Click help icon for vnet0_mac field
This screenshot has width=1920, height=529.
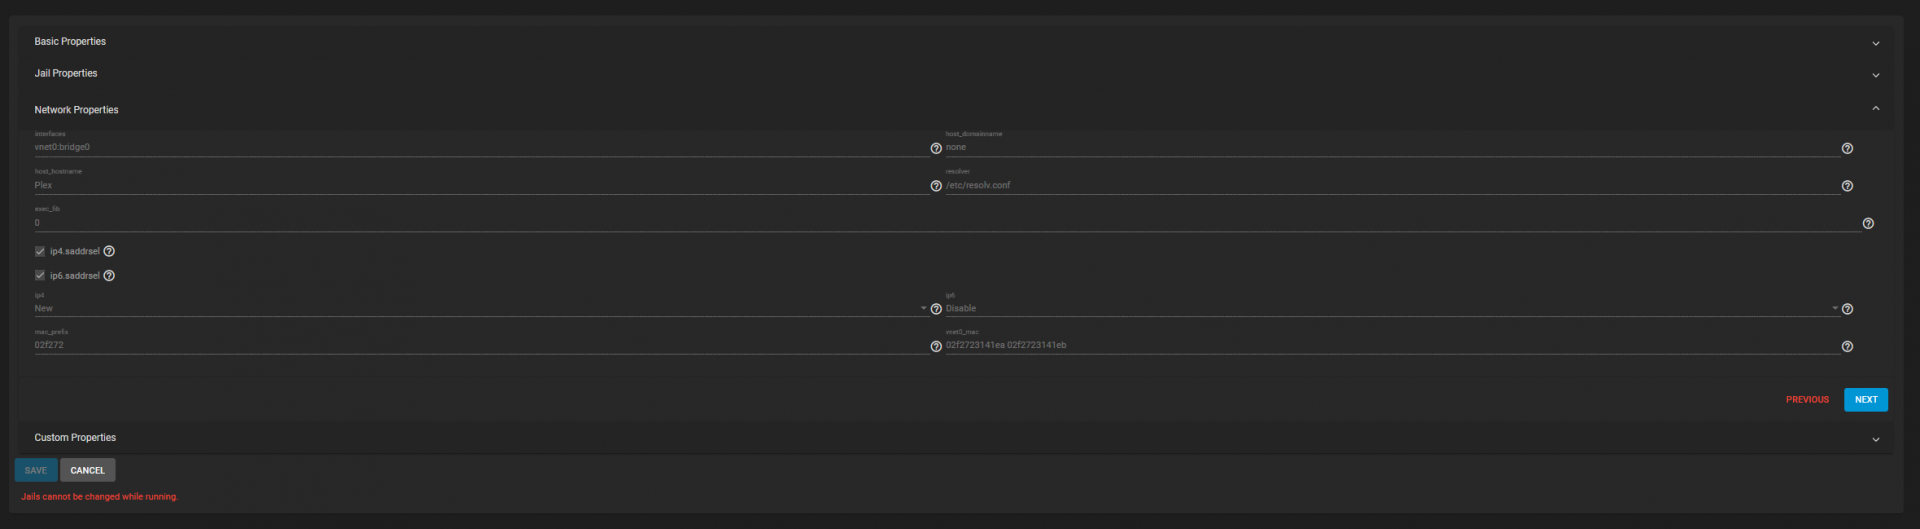tap(1847, 346)
